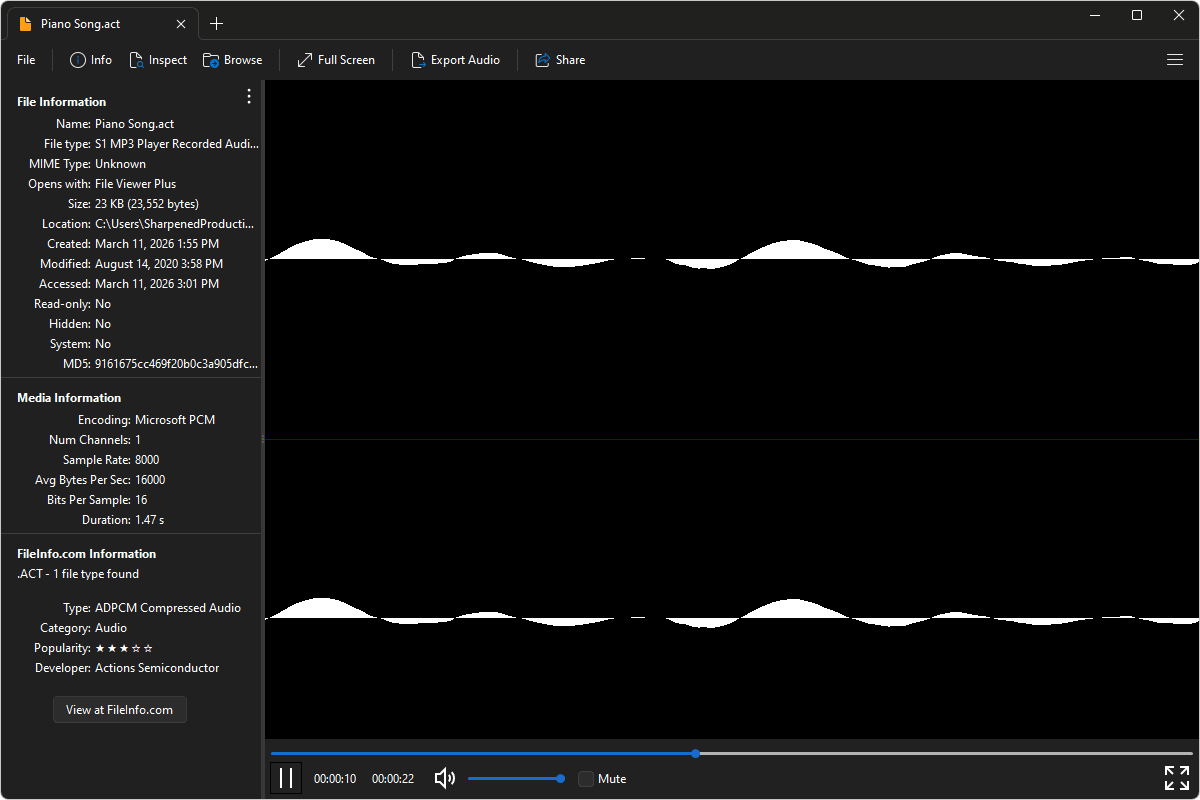Click View at FileInfo.com button
Image resolution: width=1200 pixels, height=800 pixels.
coord(120,710)
